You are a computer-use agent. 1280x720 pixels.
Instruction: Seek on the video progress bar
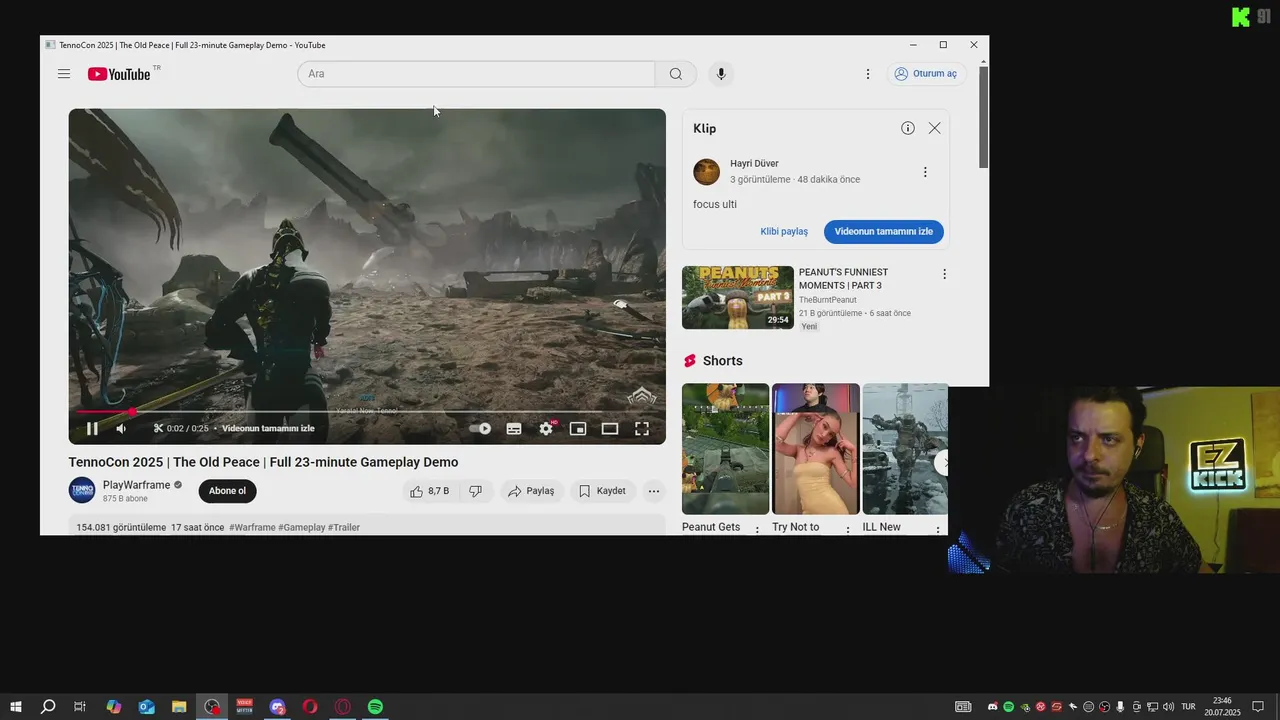tap(367, 411)
